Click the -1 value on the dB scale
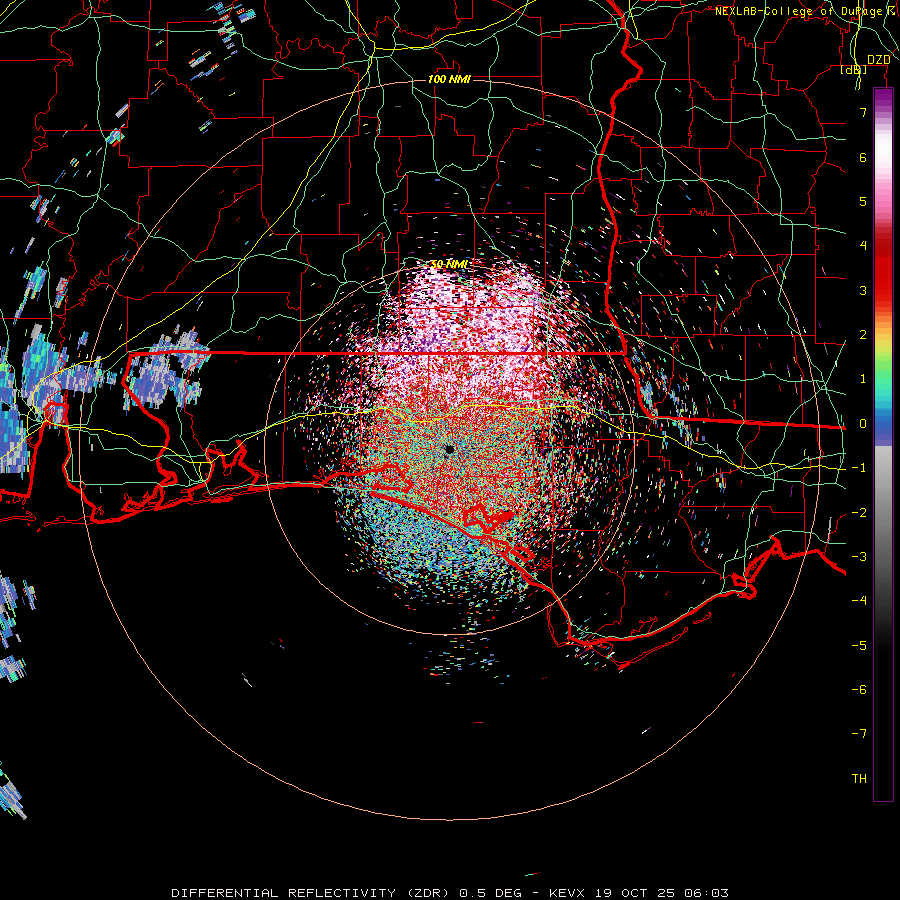The width and height of the screenshot is (900, 900). [x=859, y=468]
